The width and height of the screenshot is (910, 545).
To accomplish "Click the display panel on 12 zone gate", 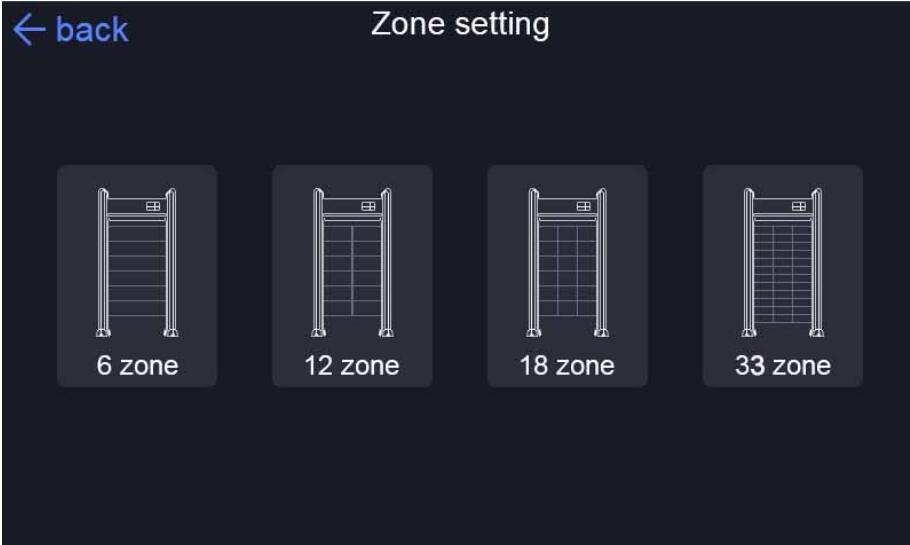I will 369,206.
